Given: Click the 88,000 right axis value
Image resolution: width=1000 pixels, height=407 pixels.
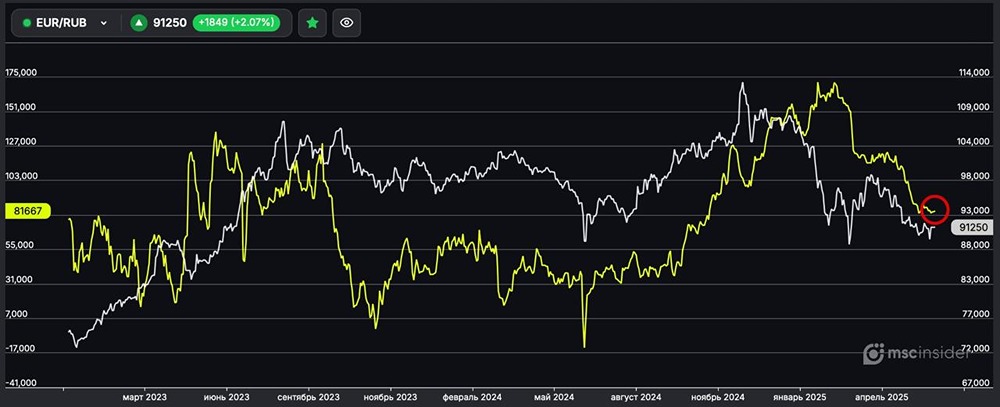Looking at the screenshot, I should (x=974, y=246).
